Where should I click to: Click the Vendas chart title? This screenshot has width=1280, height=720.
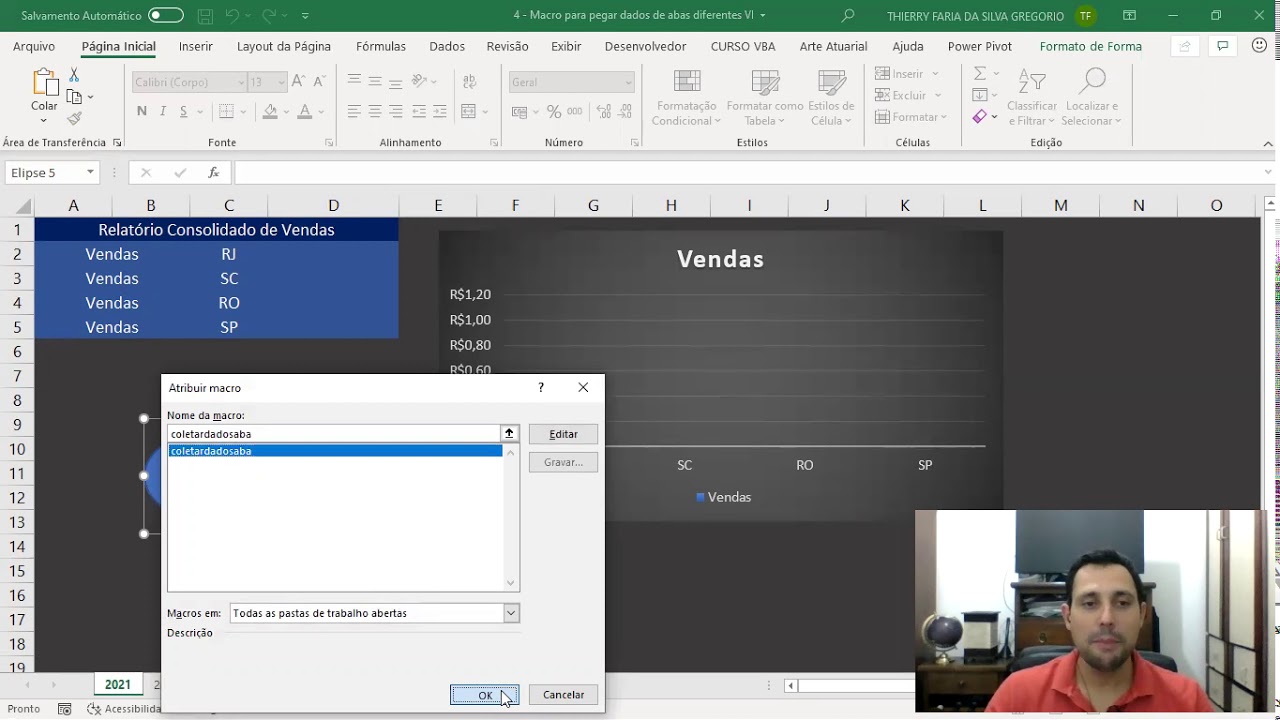[x=720, y=259]
